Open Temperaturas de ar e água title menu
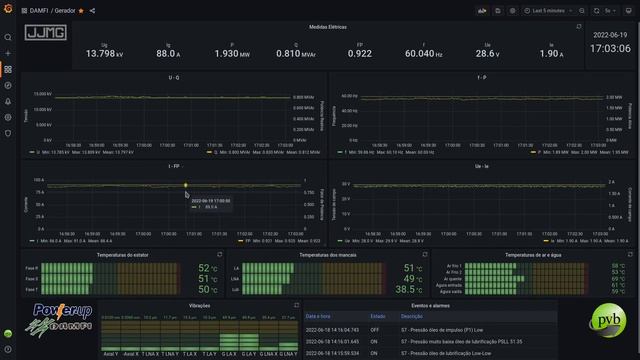Image resolution: width=640 pixels, height=360 pixels. [533, 255]
